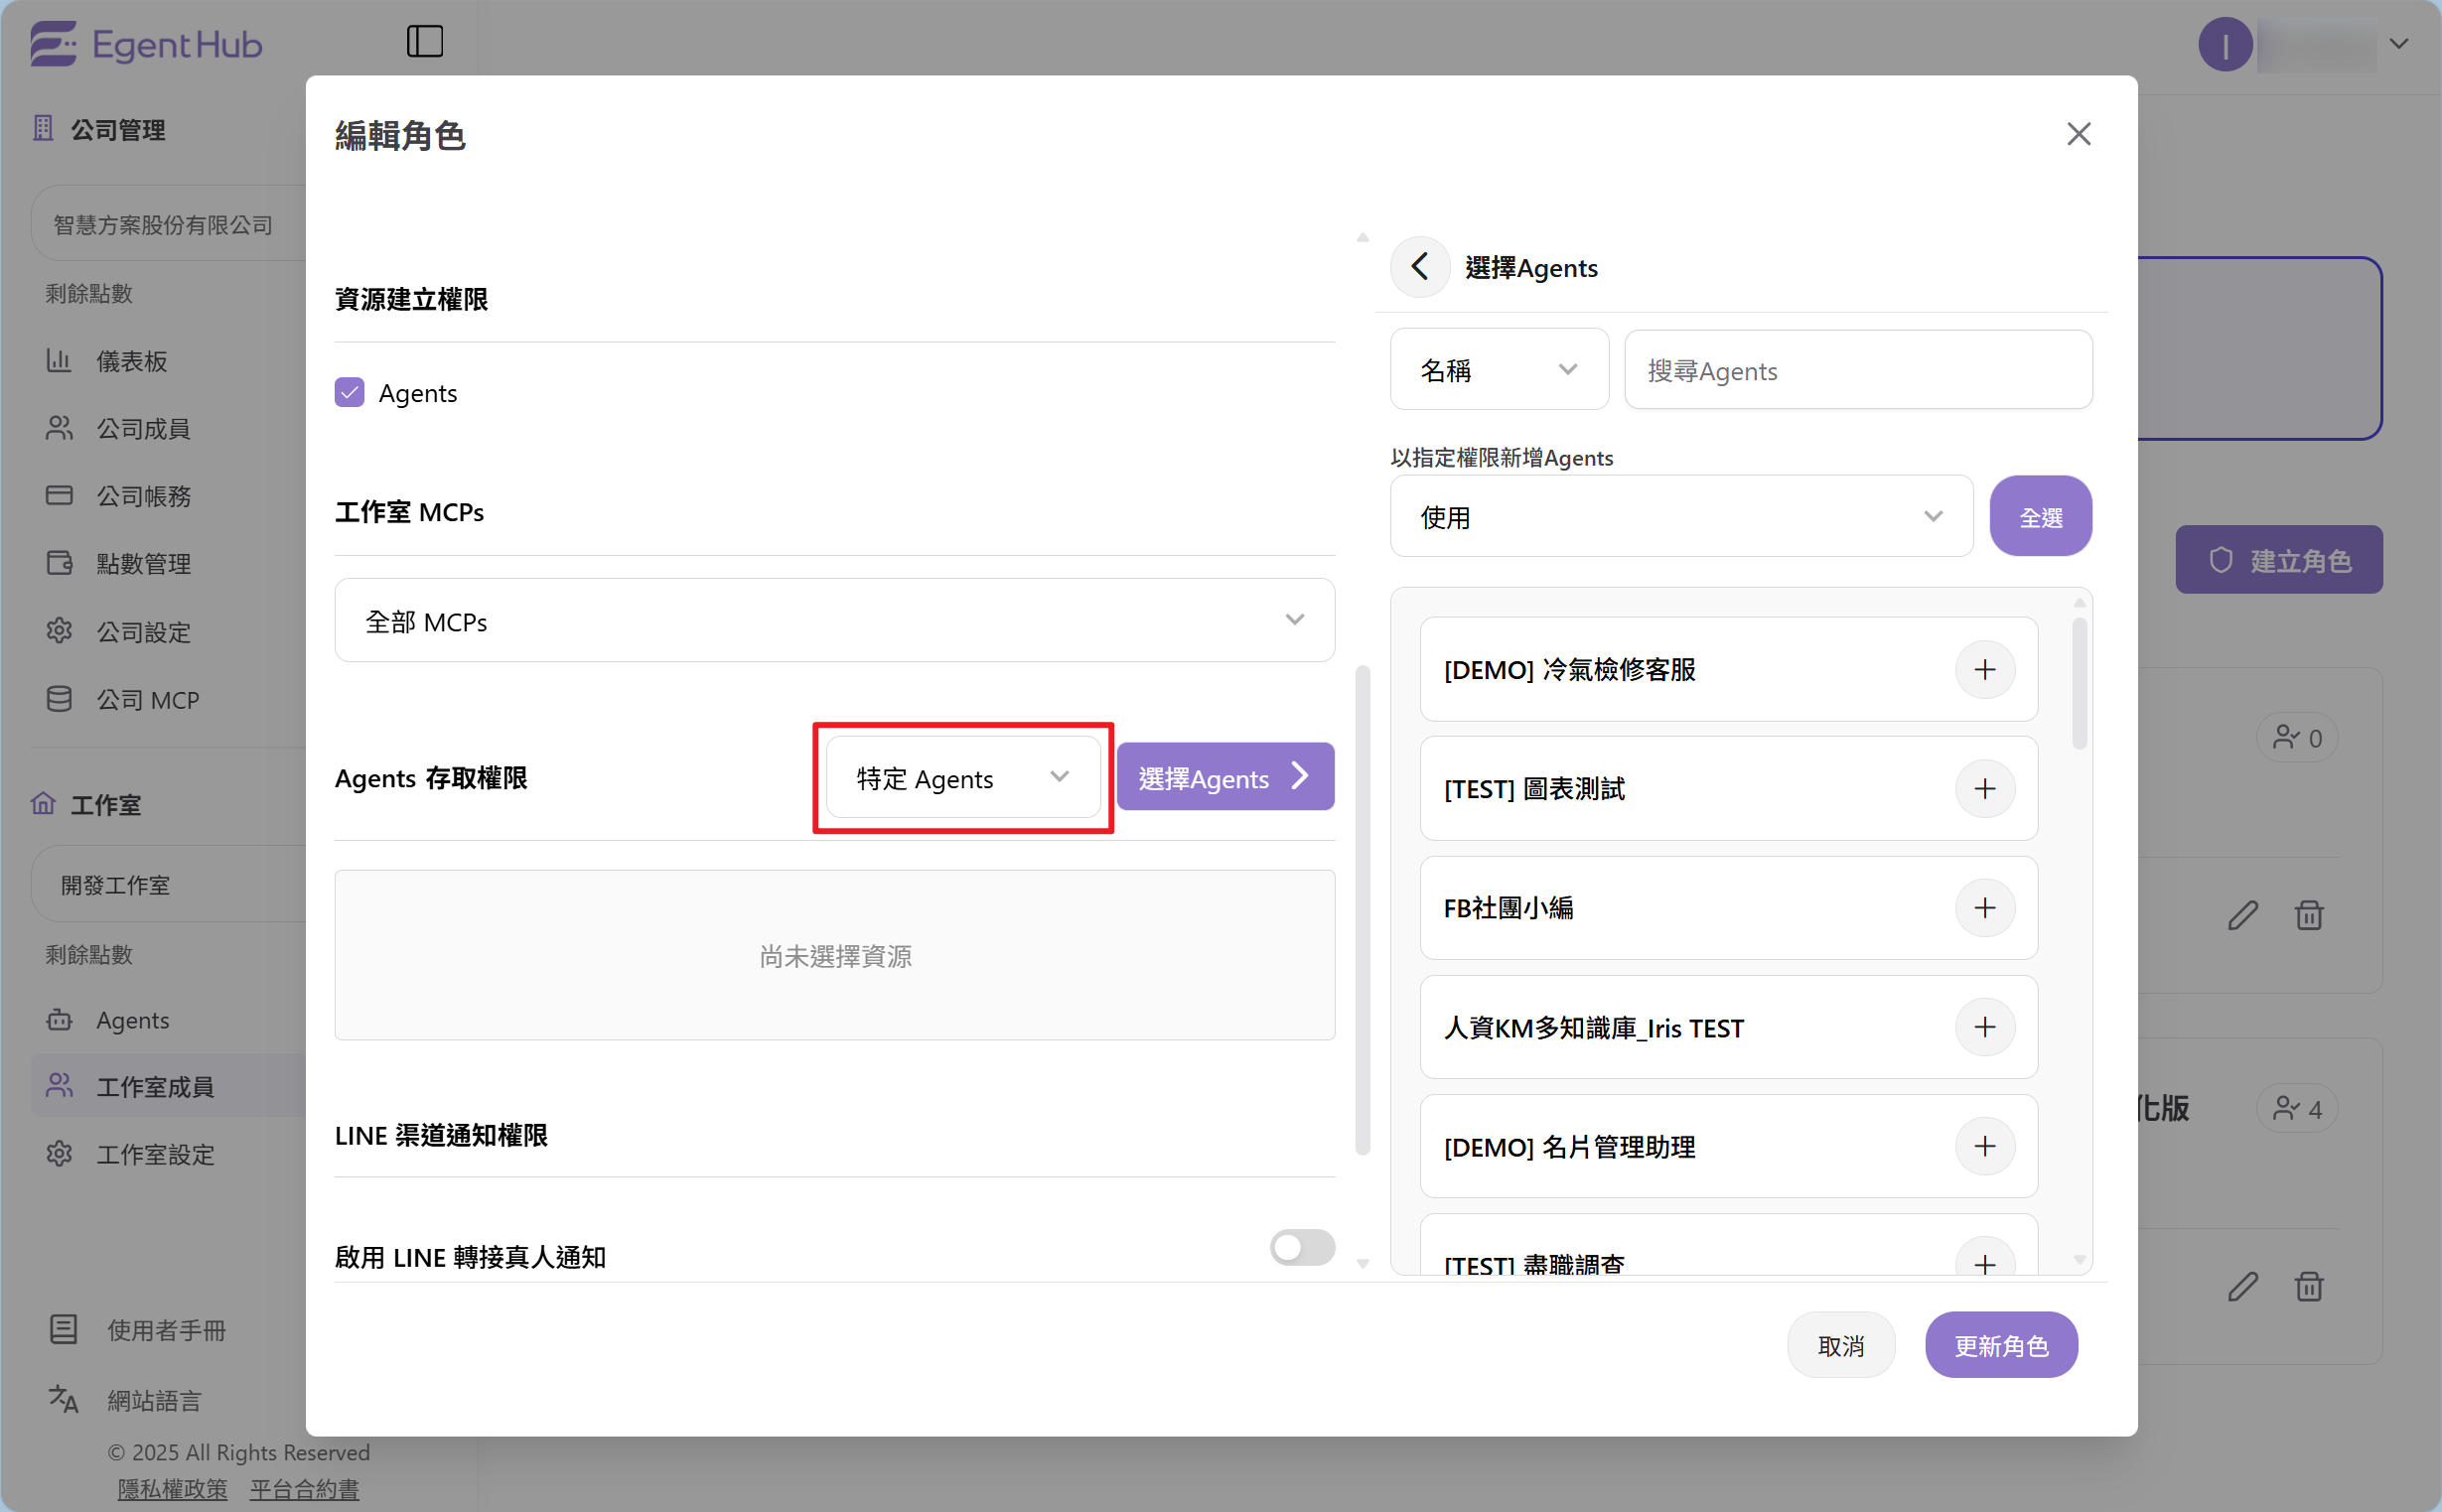
Task: Open the 使用 permission dropdown
Action: (x=1680, y=517)
